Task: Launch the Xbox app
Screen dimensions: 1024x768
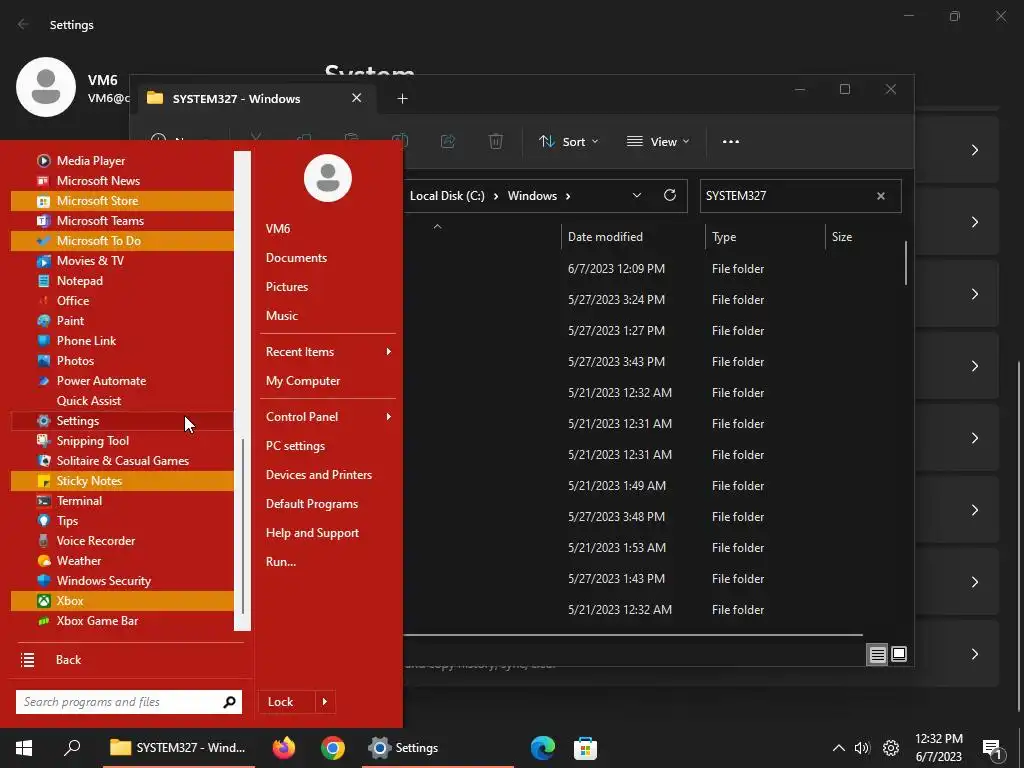Action: [122, 601]
